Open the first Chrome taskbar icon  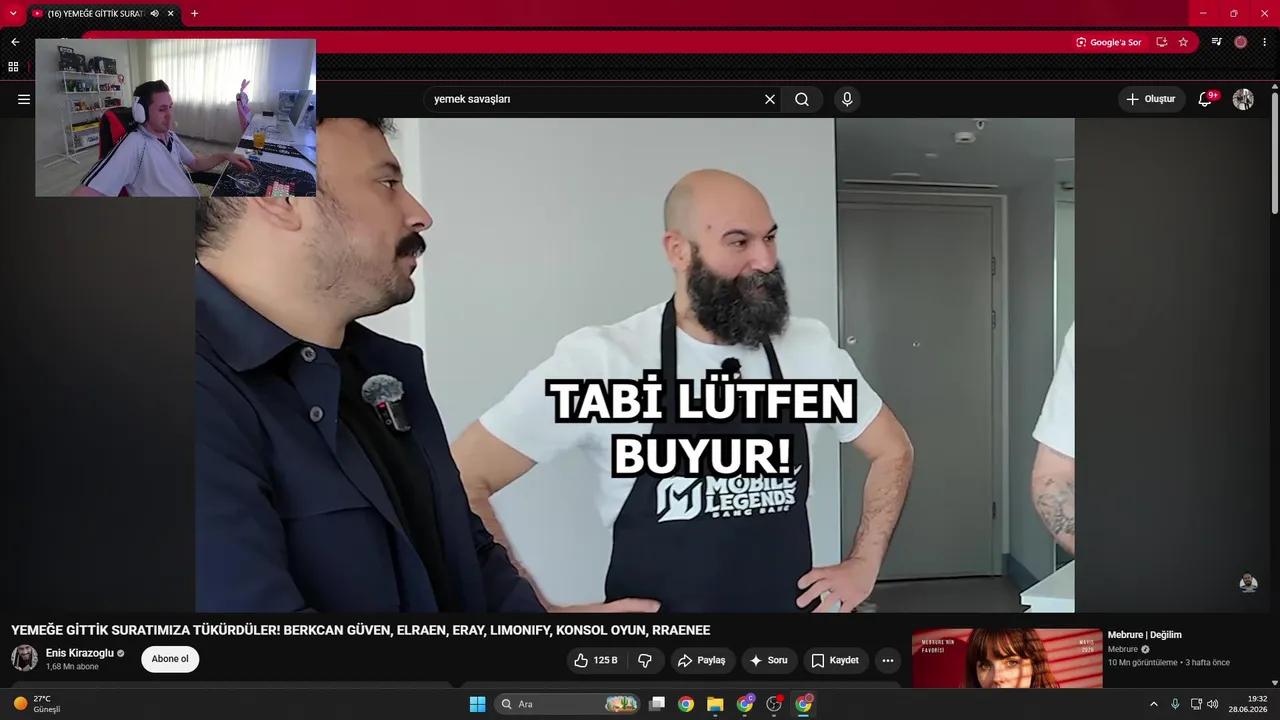tap(686, 704)
